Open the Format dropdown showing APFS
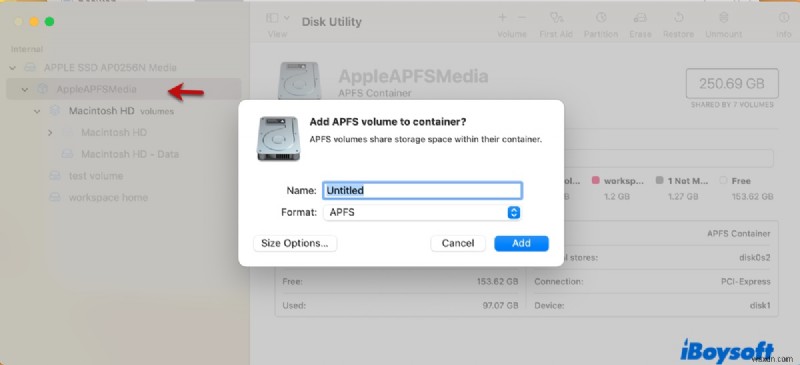Image resolution: width=800 pixels, height=365 pixels. click(x=422, y=212)
